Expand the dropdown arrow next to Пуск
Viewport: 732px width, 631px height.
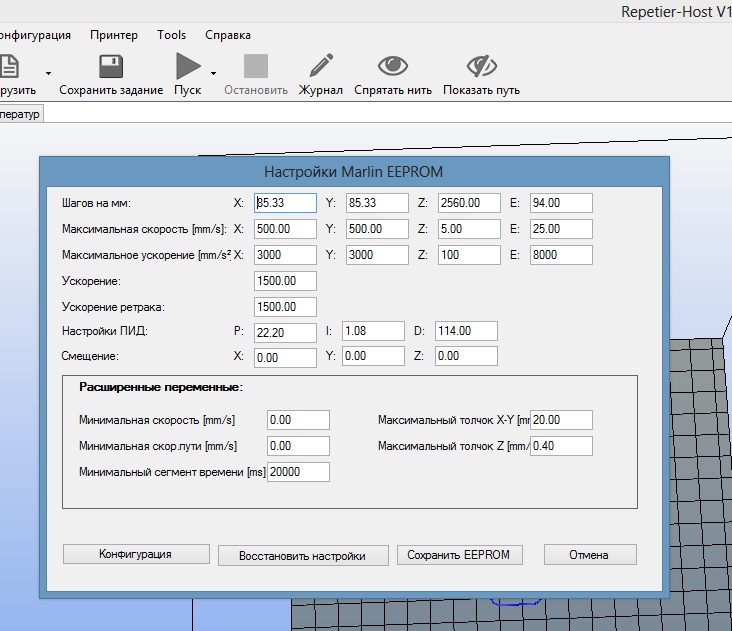click(x=213, y=73)
